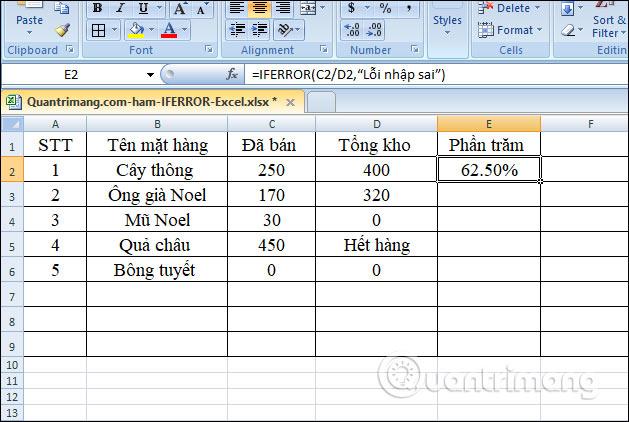Open Clipboard group dialog launcher

(x=69, y=49)
